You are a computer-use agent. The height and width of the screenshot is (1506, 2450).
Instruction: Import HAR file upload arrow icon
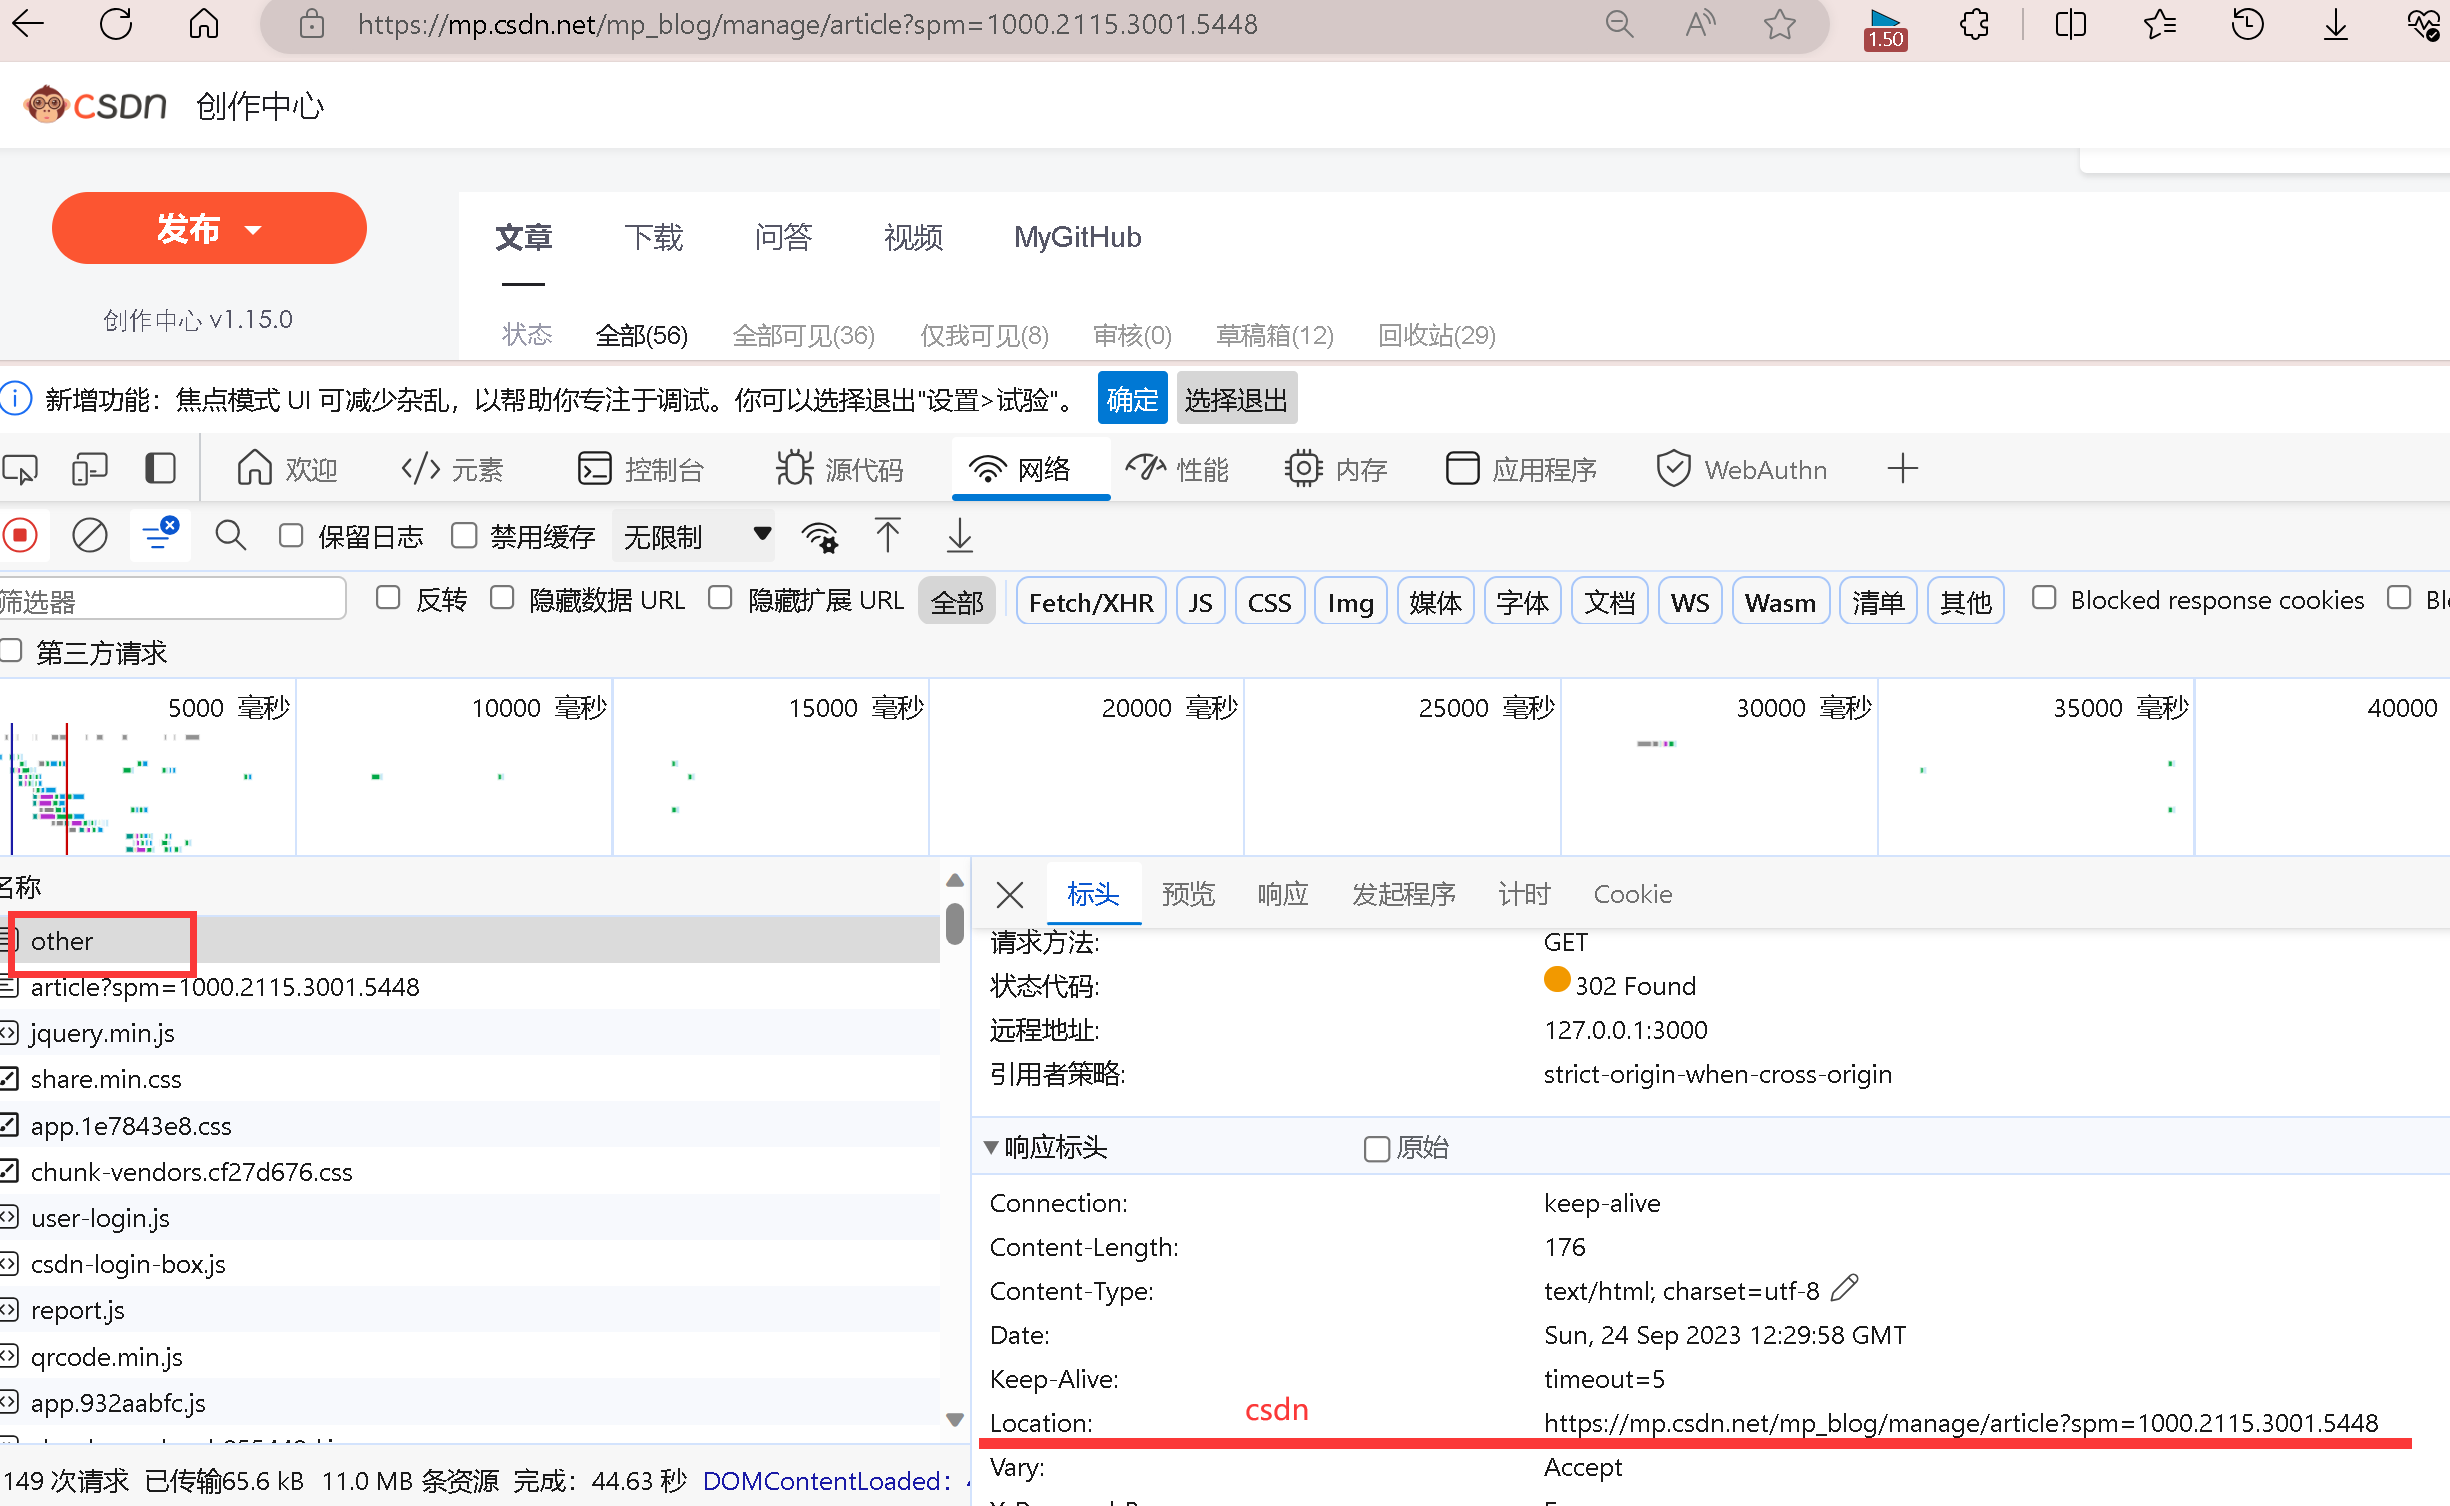pyautogui.click(x=887, y=536)
